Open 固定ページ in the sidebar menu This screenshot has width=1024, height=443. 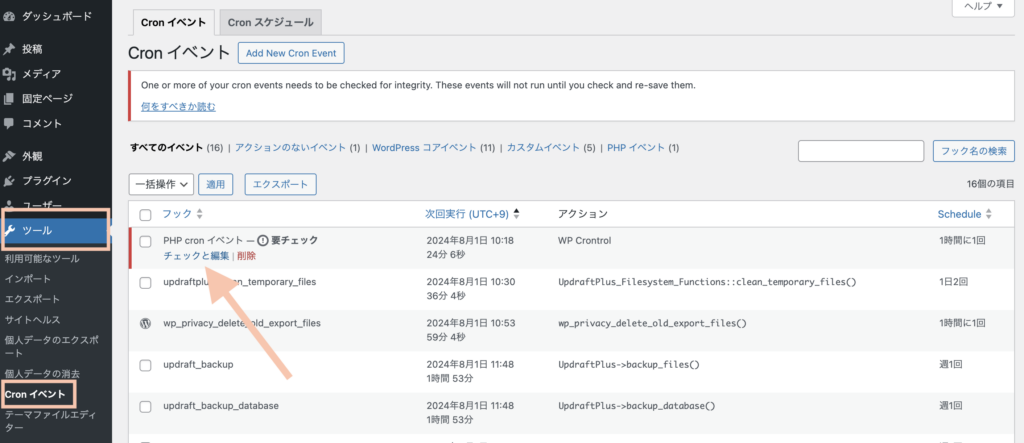[x=47, y=99]
